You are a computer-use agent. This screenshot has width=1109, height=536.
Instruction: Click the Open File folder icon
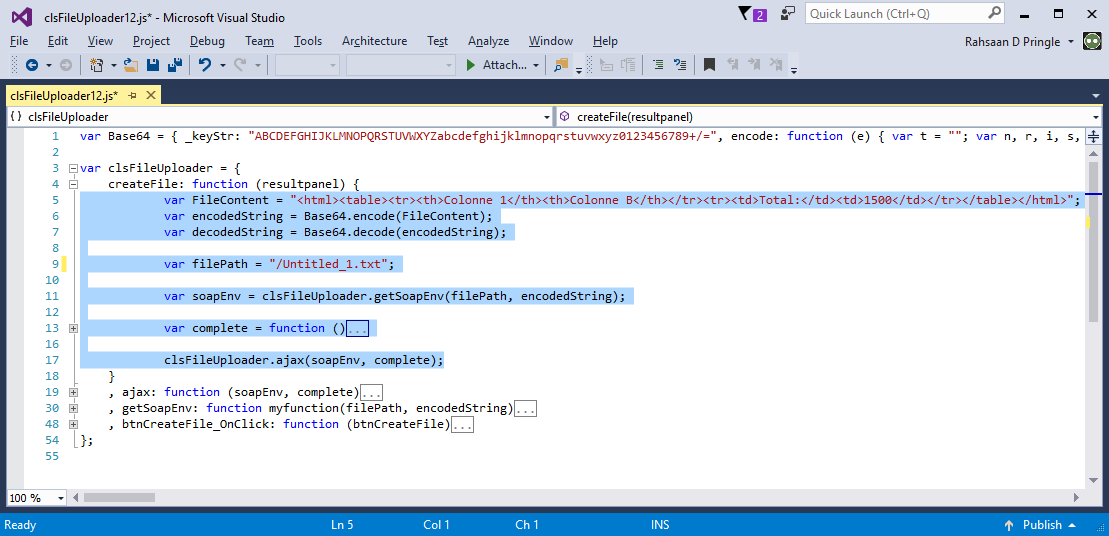click(x=131, y=65)
